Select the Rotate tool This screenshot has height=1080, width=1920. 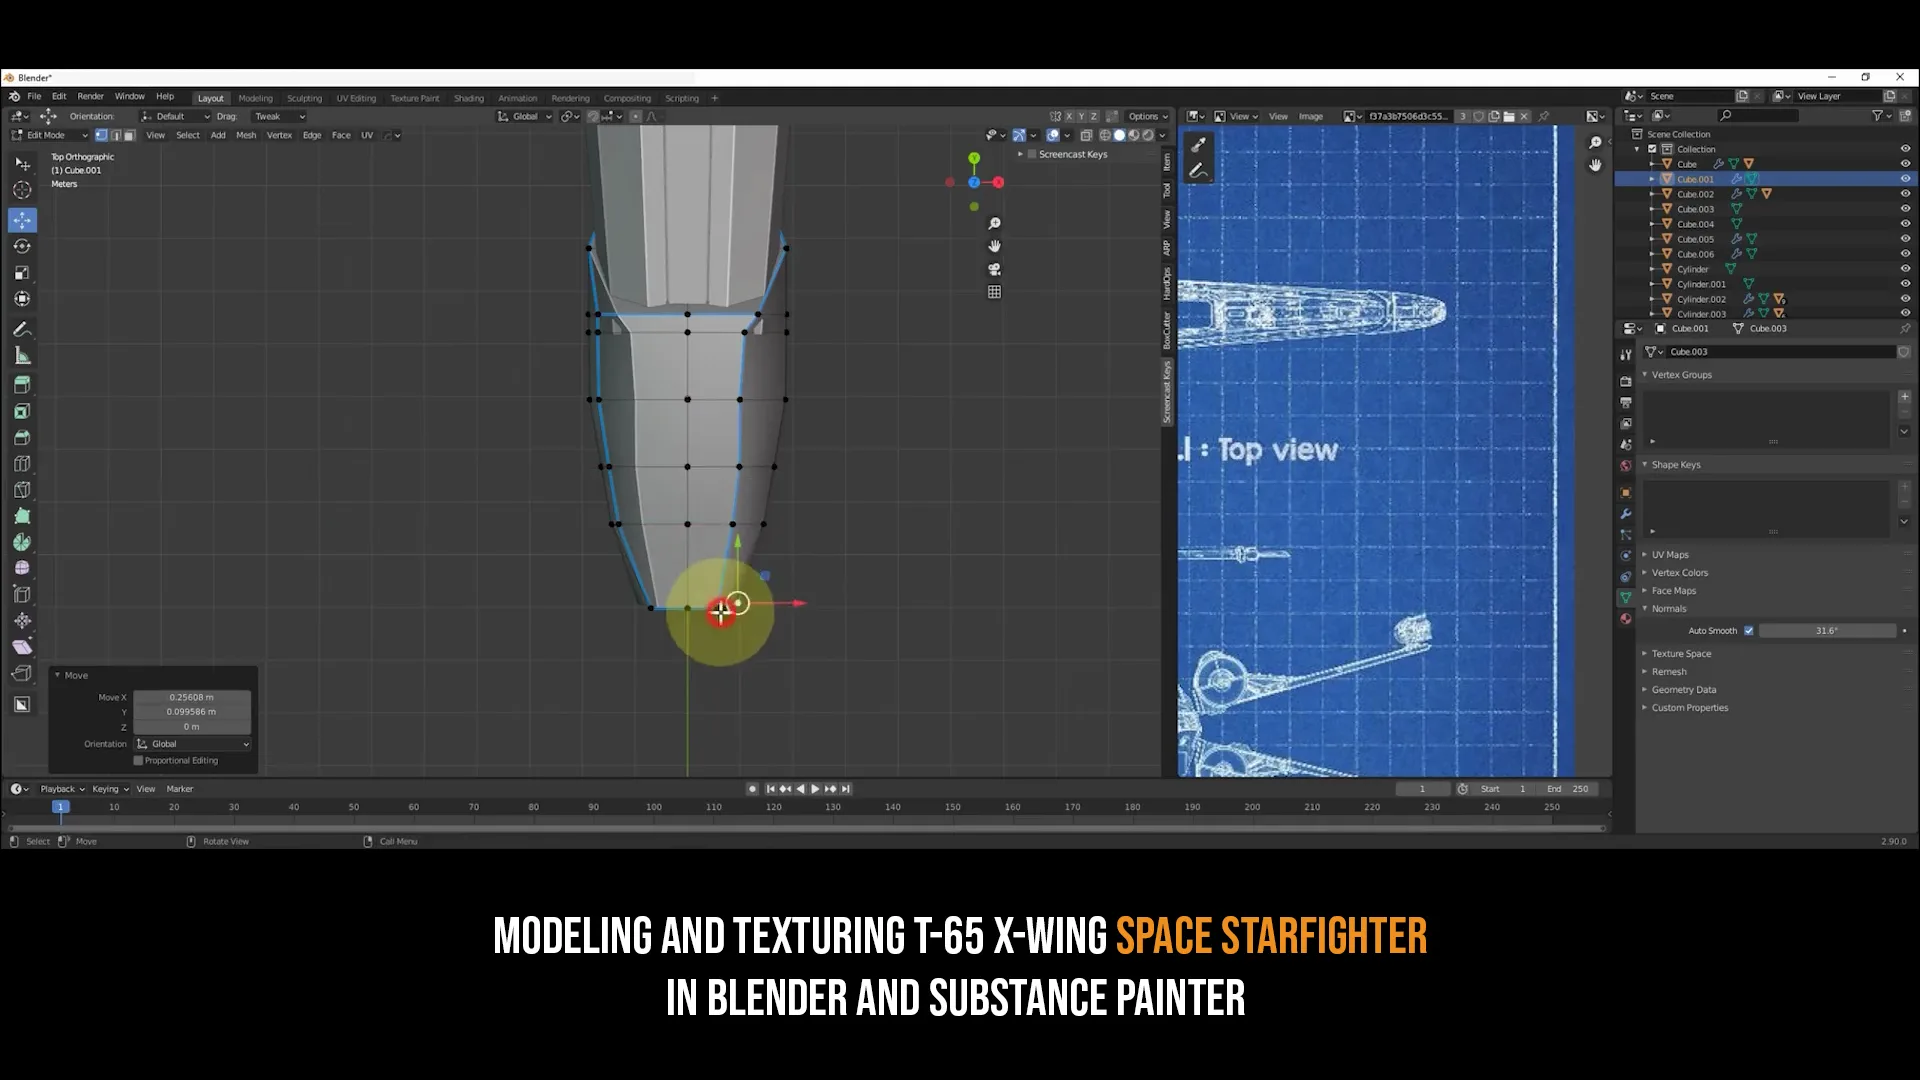(x=22, y=246)
